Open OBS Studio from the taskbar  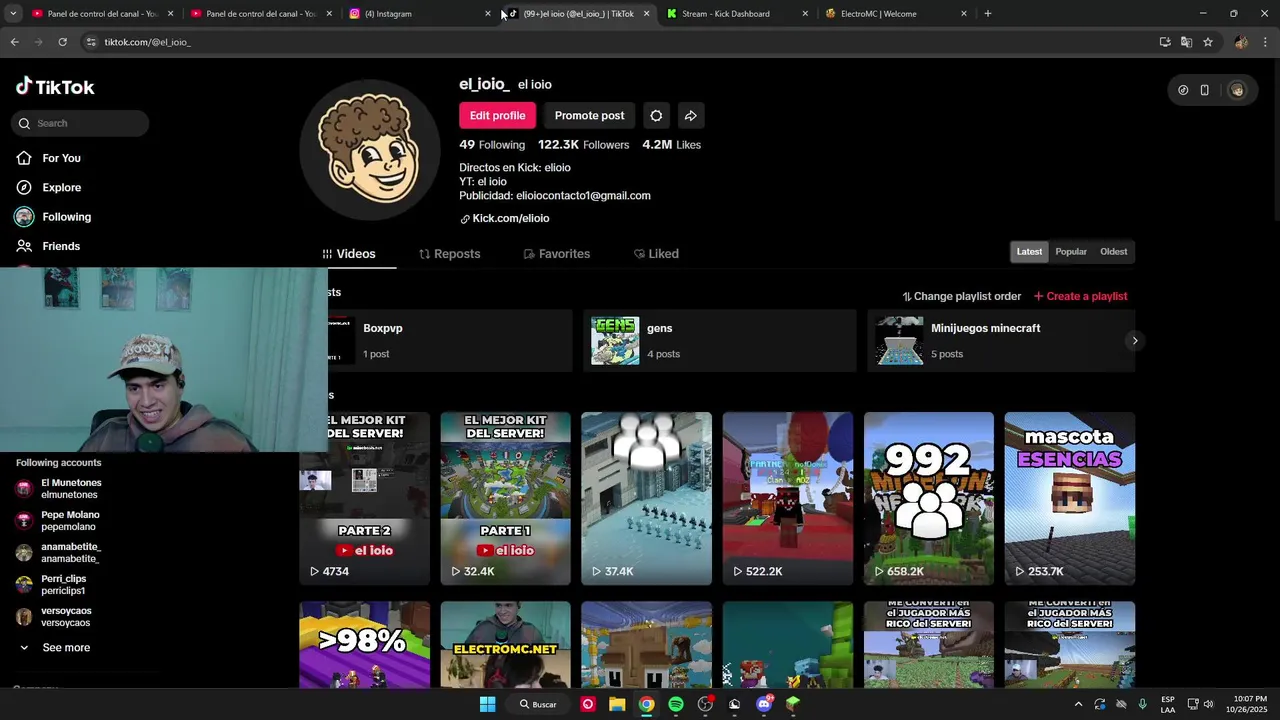coord(705,704)
